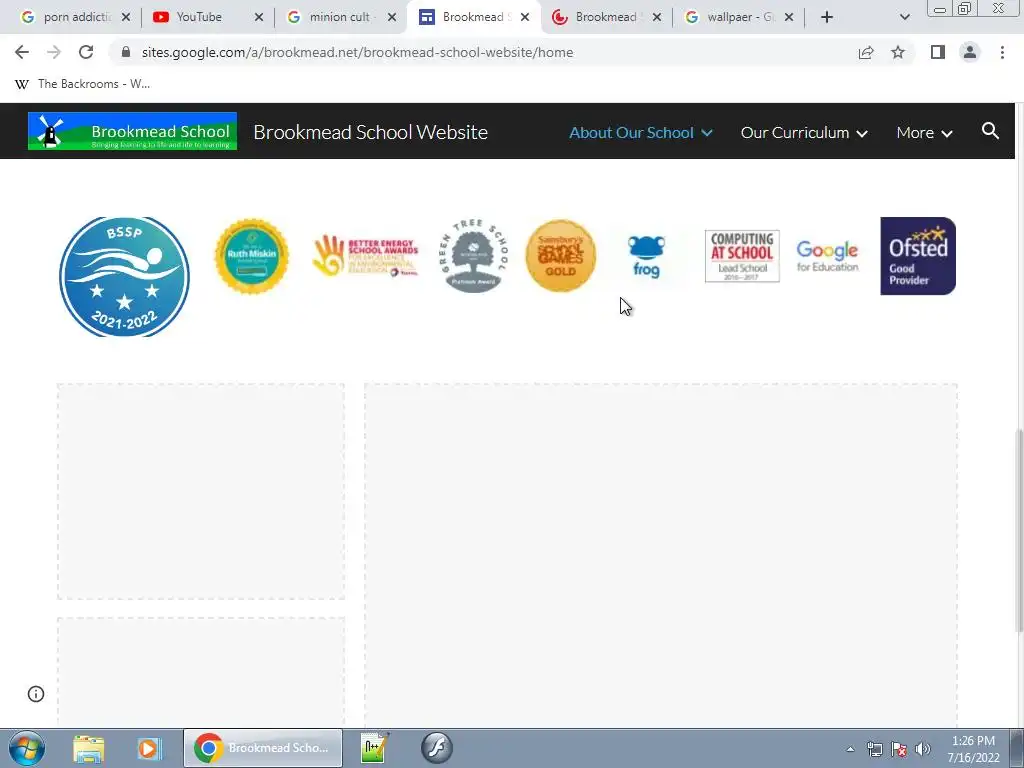Open a new tab with plus button

[827, 17]
